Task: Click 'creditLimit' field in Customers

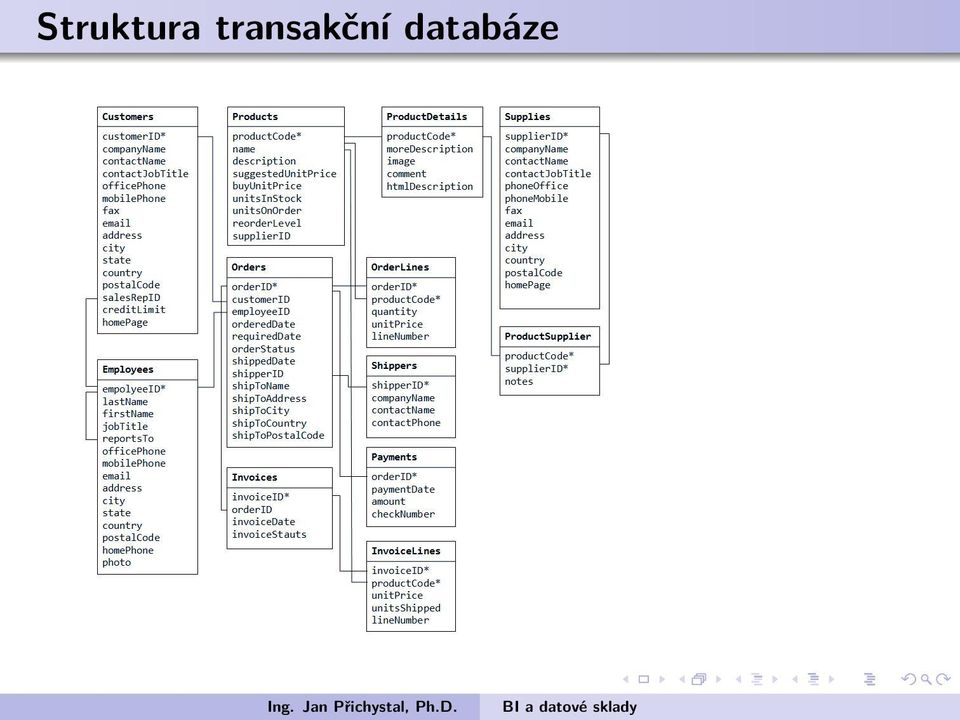Action: pos(133,309)
